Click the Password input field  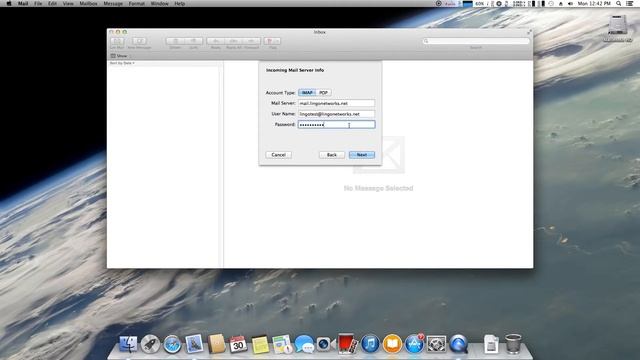tap(336, 124)
